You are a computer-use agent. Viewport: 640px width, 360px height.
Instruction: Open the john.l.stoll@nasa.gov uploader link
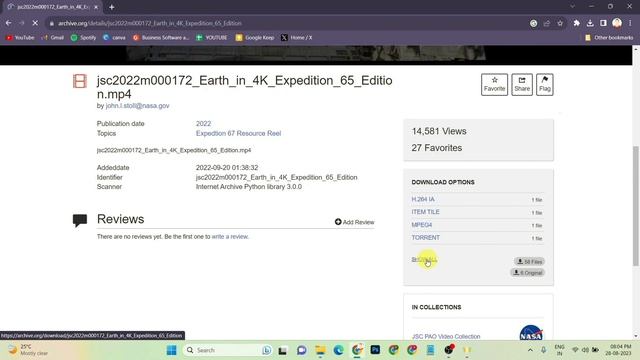pos(138,106)
